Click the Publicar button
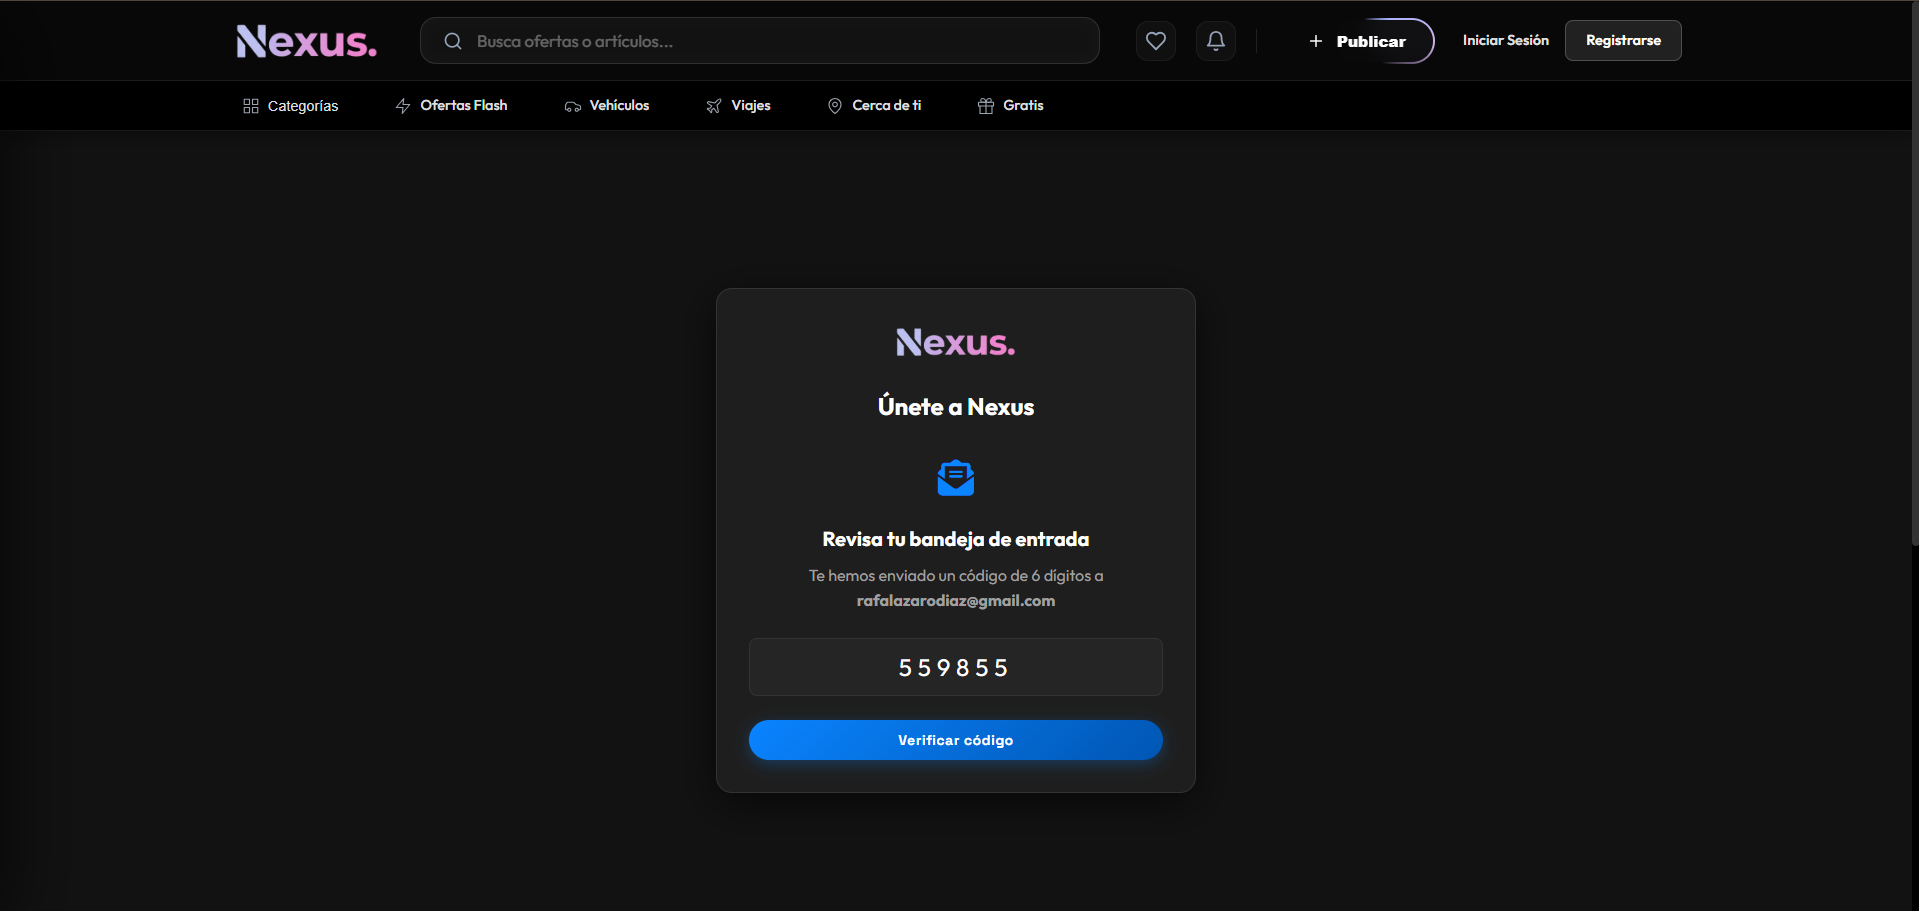 click(x=1357, y=41)
